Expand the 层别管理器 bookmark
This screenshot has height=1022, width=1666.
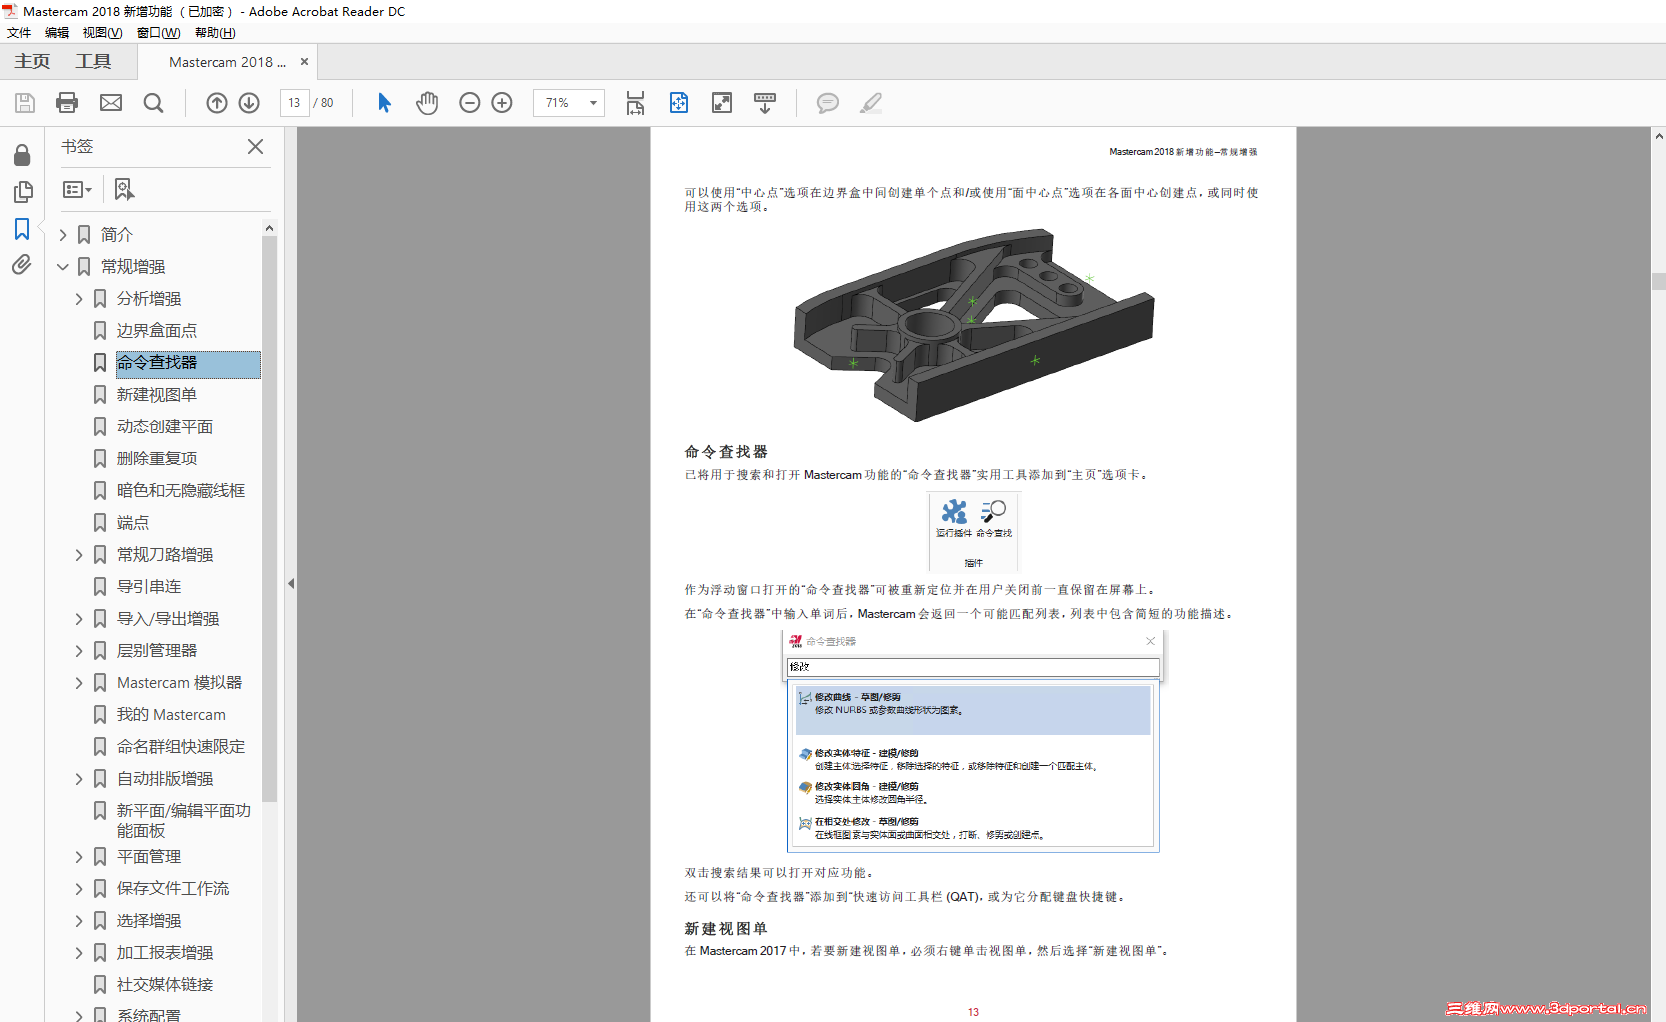[79, 651]
